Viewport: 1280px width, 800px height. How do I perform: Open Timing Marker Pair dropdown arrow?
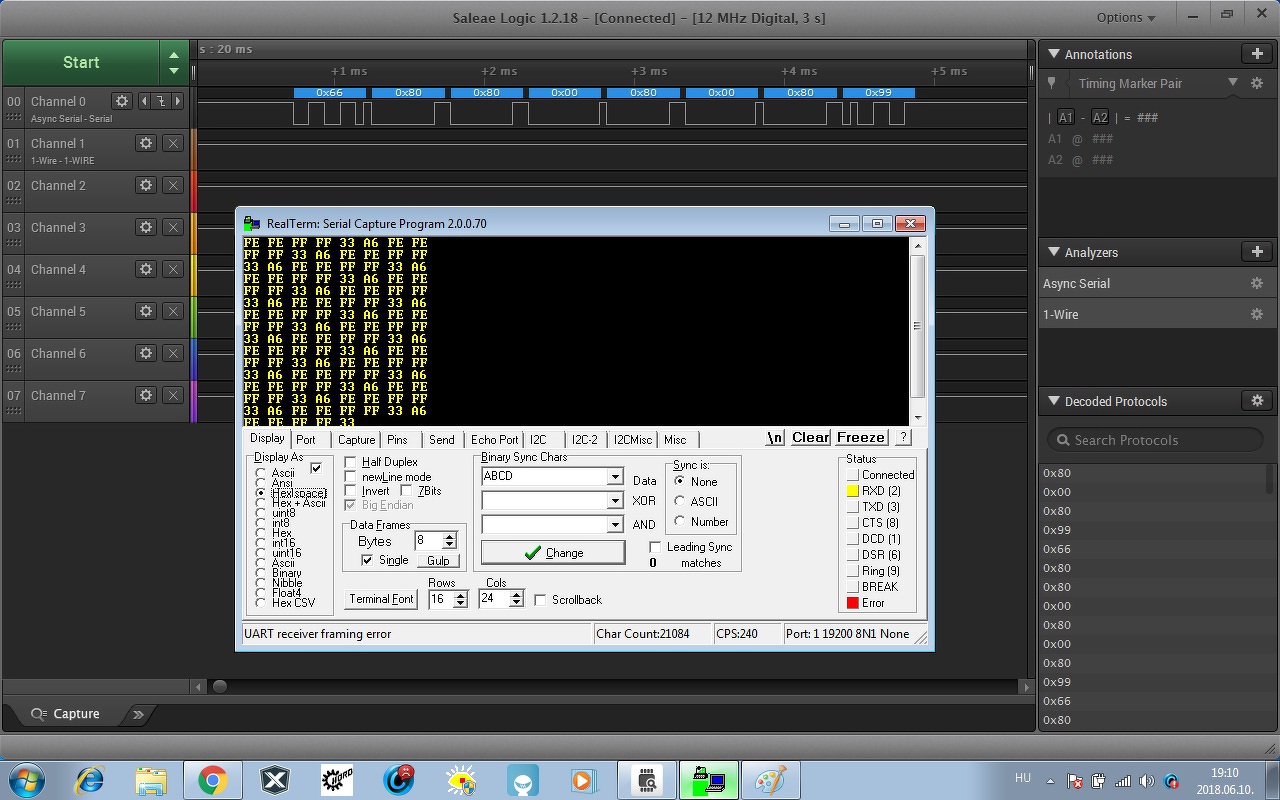[1233, 83]
